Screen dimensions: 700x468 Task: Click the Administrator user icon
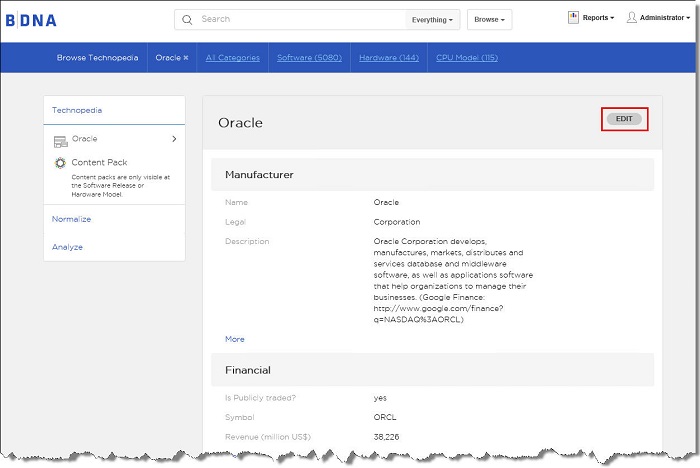point(631,17)
